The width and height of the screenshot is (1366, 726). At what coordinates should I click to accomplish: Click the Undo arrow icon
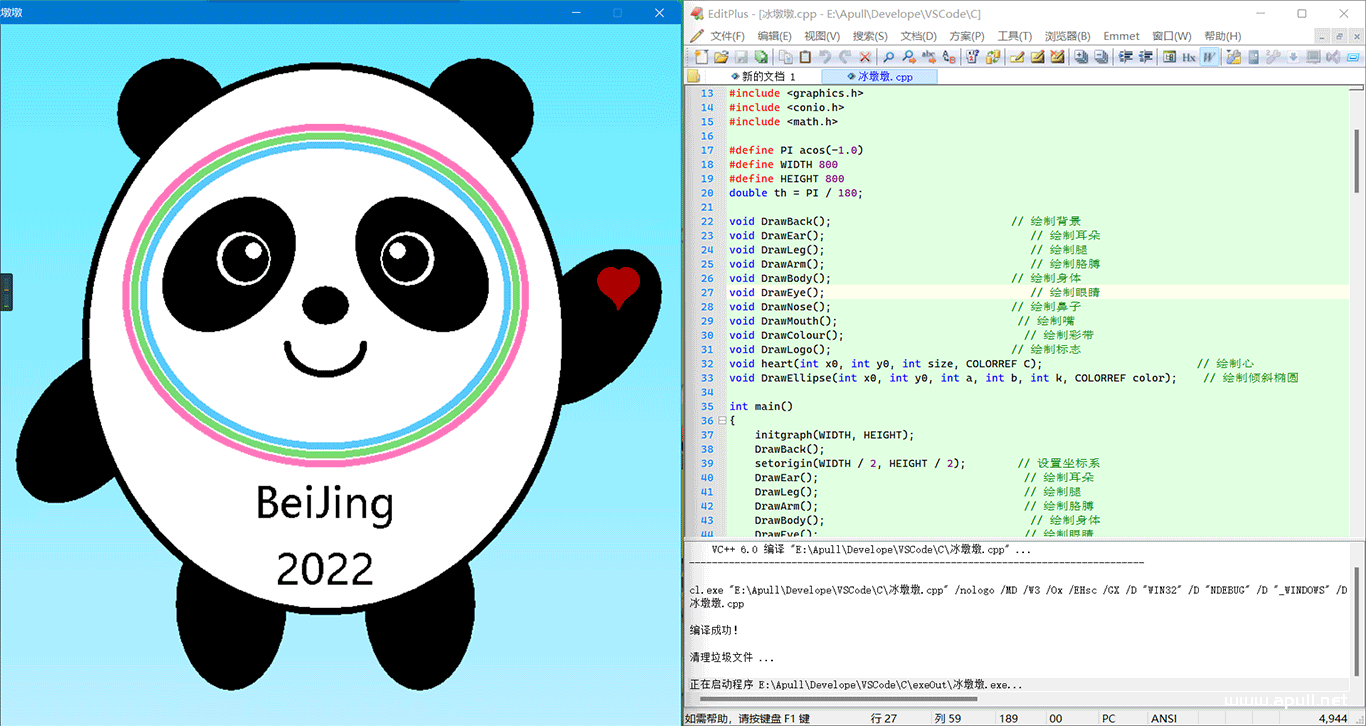[826, 57]
